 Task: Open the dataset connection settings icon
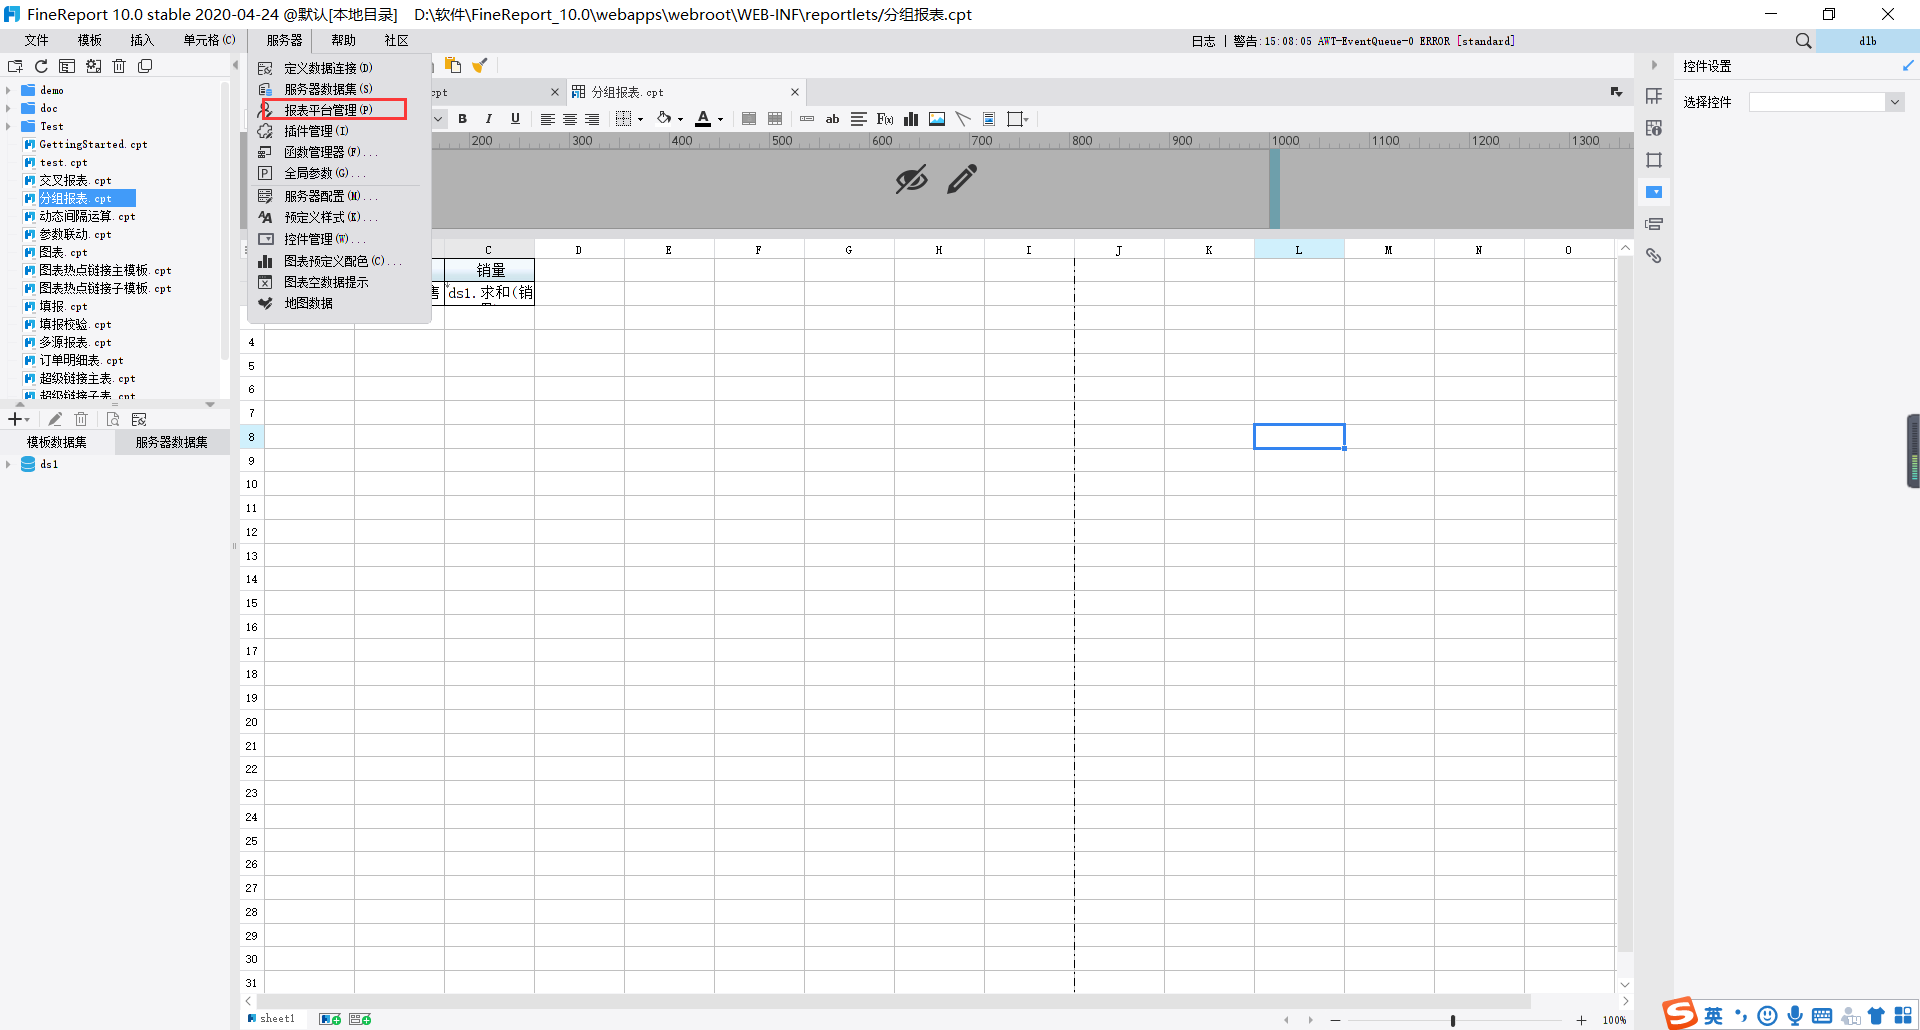[x=139, y=419]
